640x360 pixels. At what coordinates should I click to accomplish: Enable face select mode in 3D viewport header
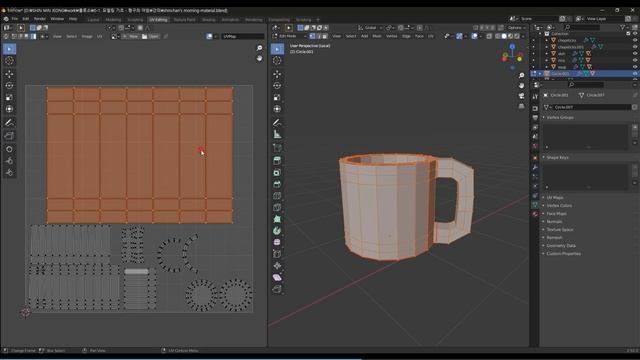click(324, 36)
